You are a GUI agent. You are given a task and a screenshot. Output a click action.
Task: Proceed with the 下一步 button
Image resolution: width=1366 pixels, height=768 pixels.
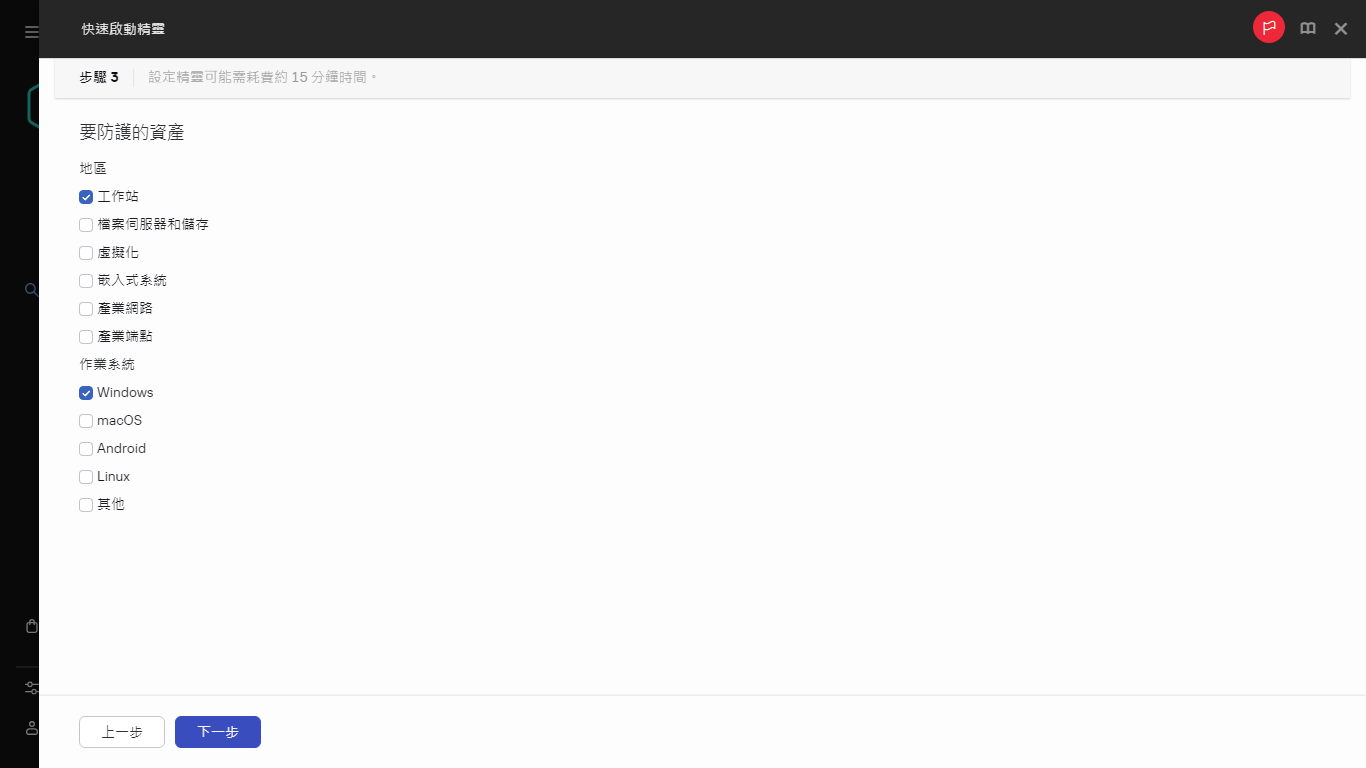(218, 732)
